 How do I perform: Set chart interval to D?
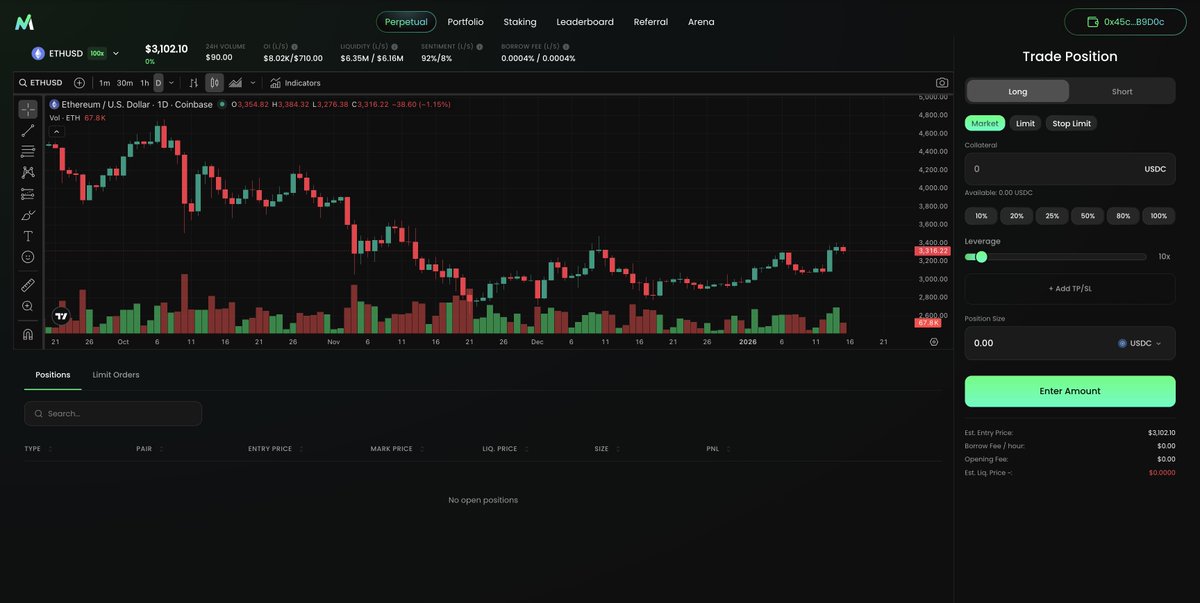158,83
